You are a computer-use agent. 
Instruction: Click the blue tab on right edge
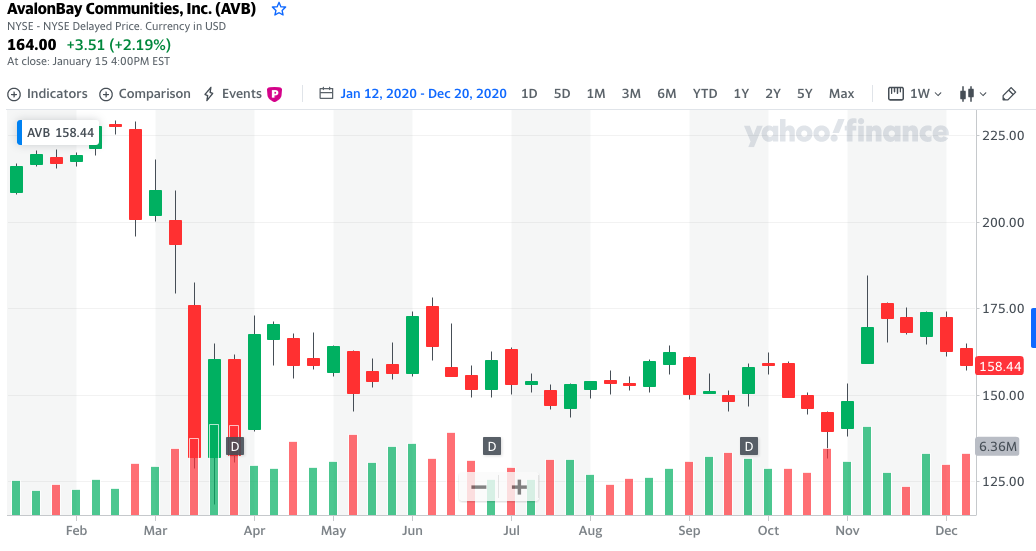(1033, 326)
